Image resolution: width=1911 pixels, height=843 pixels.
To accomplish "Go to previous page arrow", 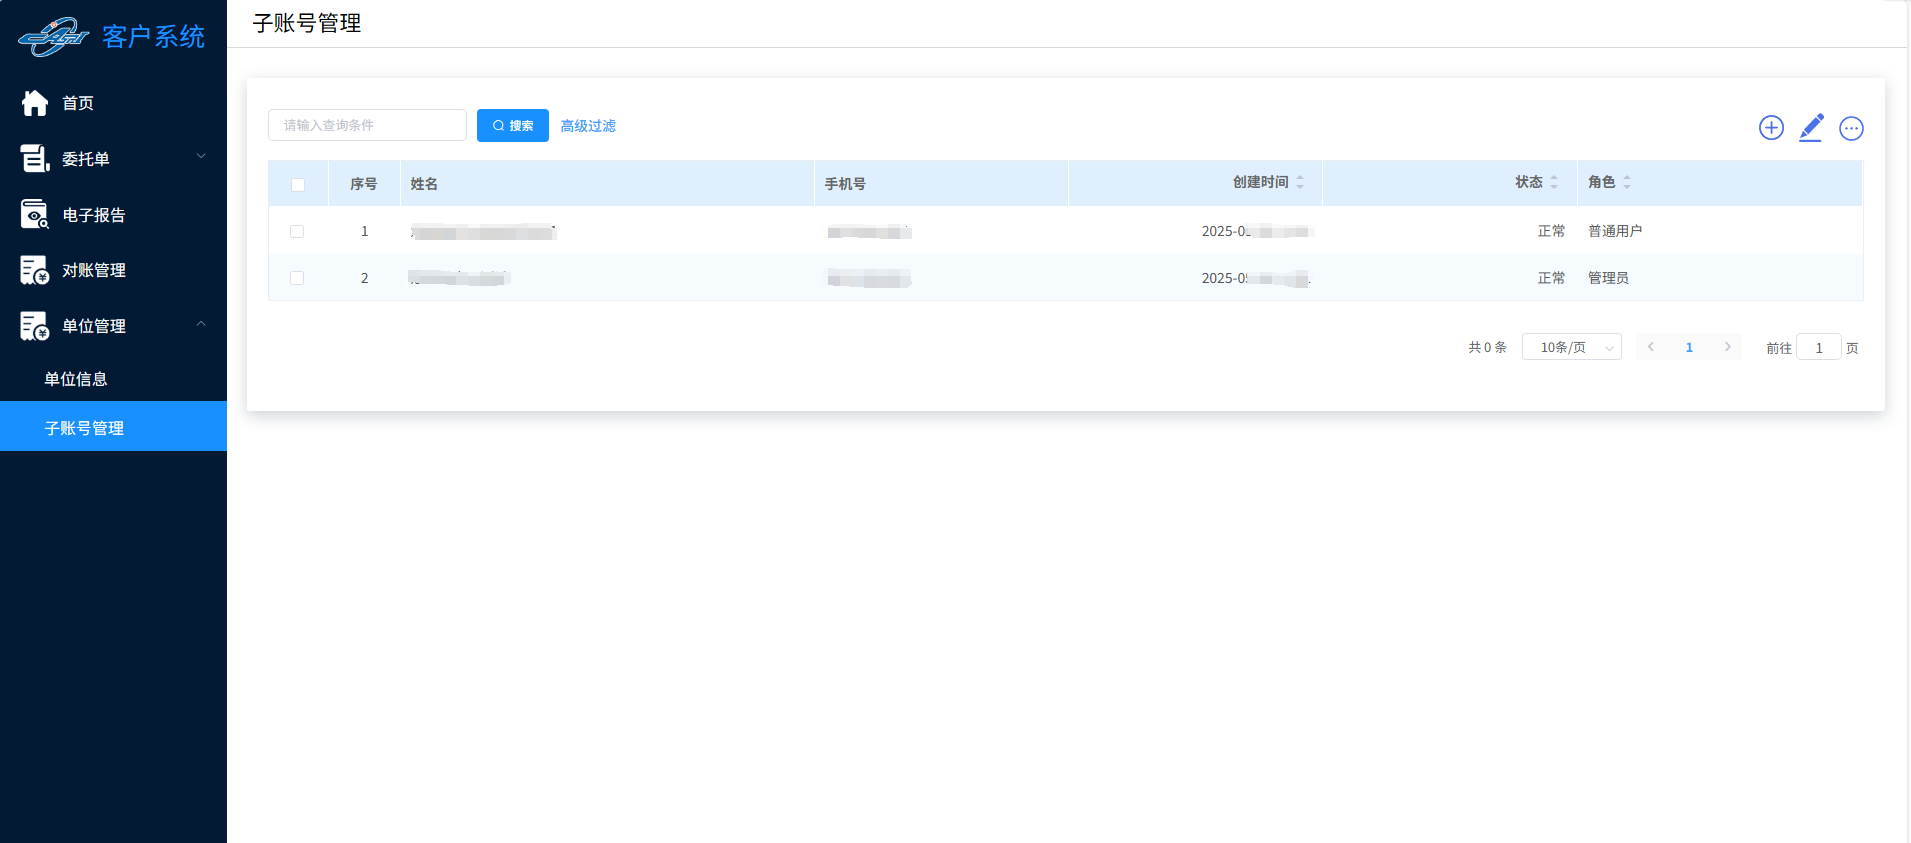I will 1651,347.
